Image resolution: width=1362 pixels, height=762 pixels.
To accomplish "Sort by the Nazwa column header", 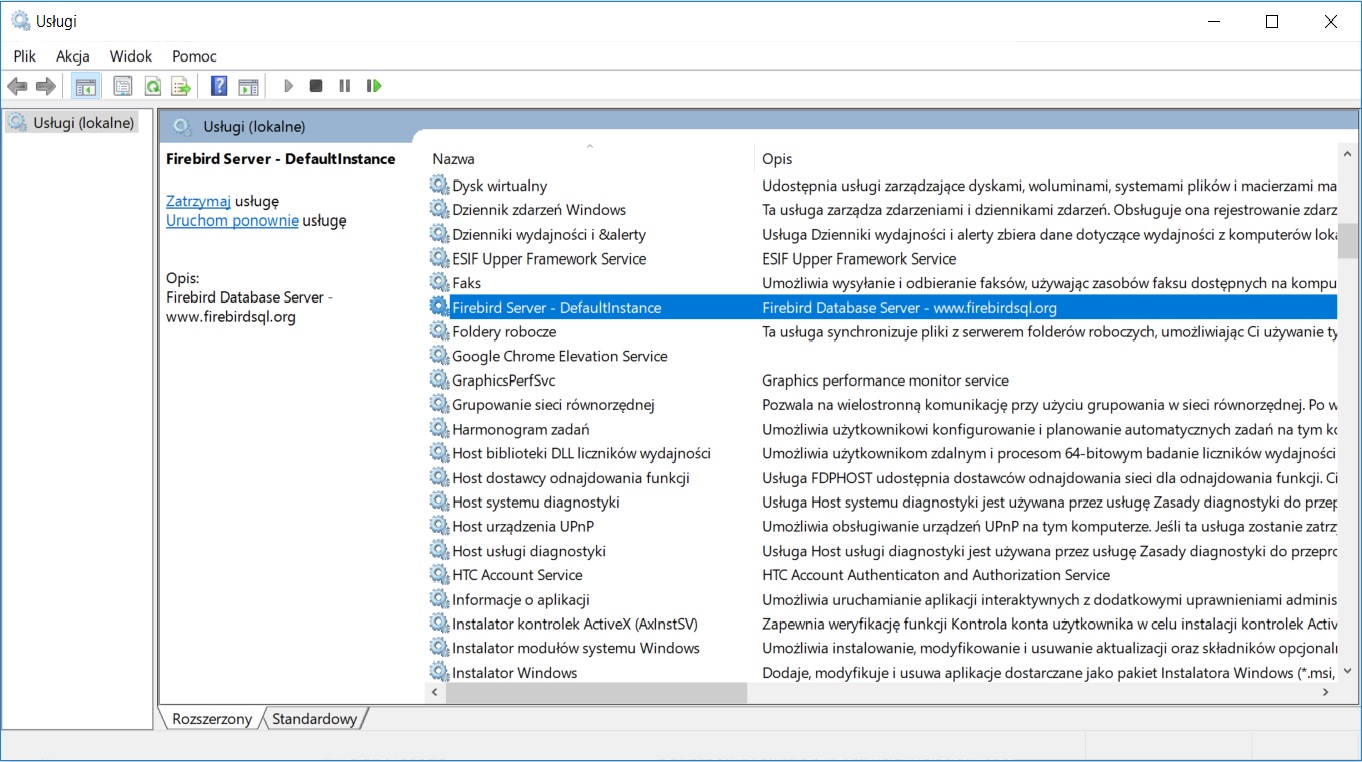I will pyautogui.click(x=590, y=158).
